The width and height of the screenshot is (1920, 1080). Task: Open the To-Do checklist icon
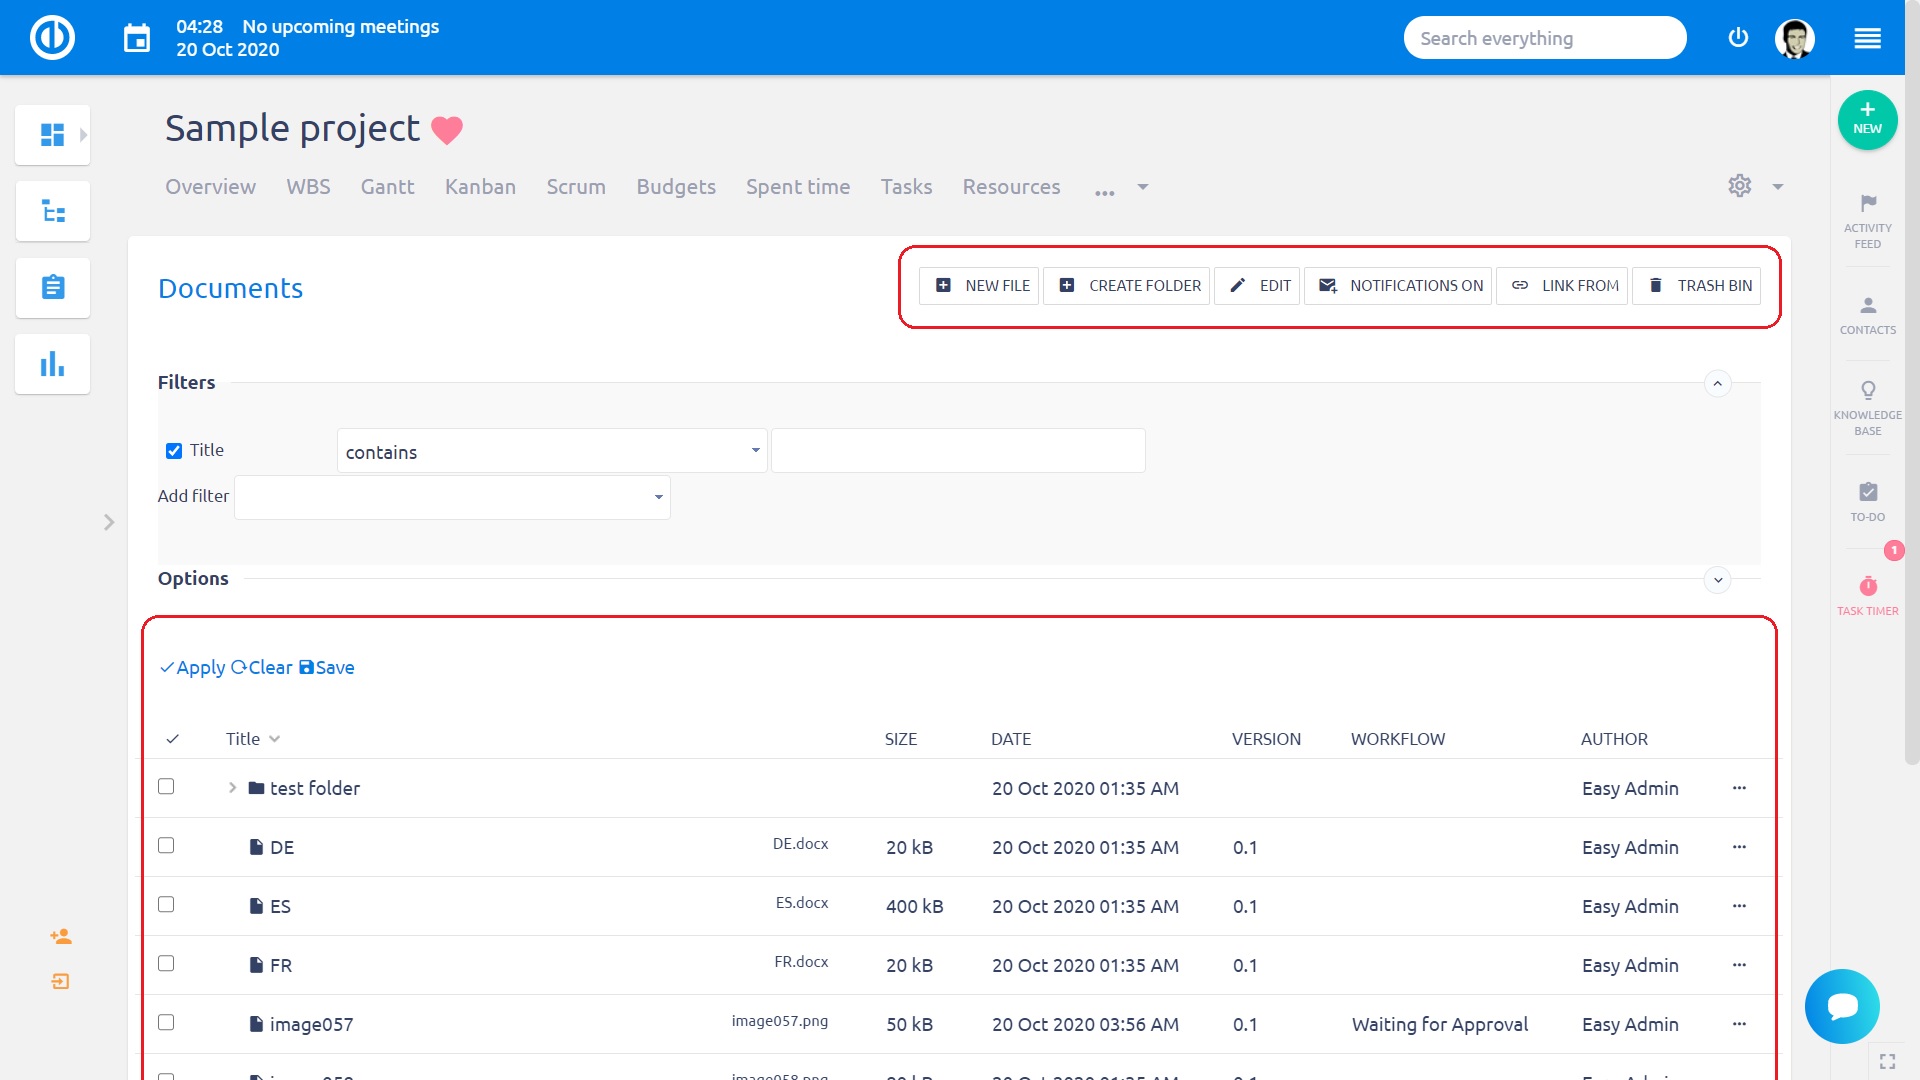point(1867,492)
